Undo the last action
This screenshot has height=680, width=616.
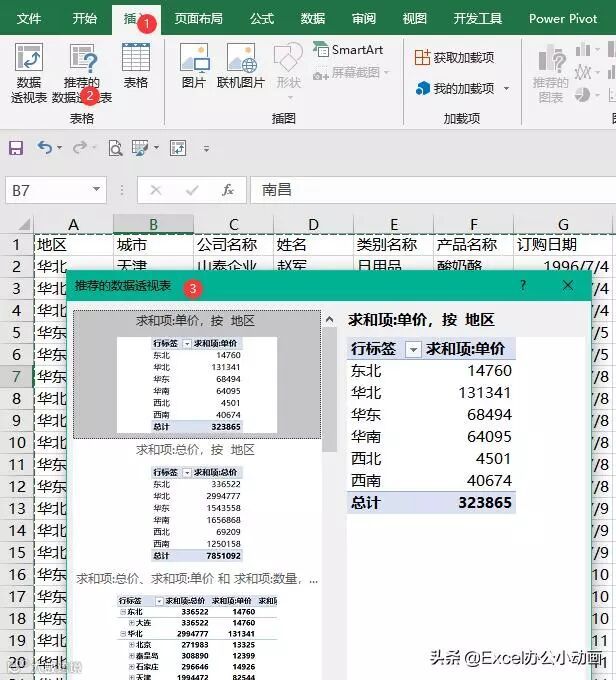[45, 148]
